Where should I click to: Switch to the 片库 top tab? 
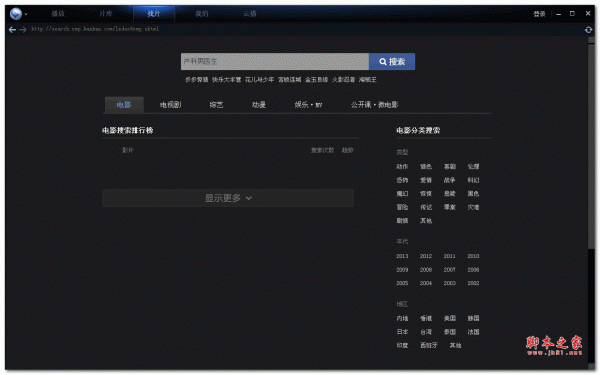(x=106, y=14)
